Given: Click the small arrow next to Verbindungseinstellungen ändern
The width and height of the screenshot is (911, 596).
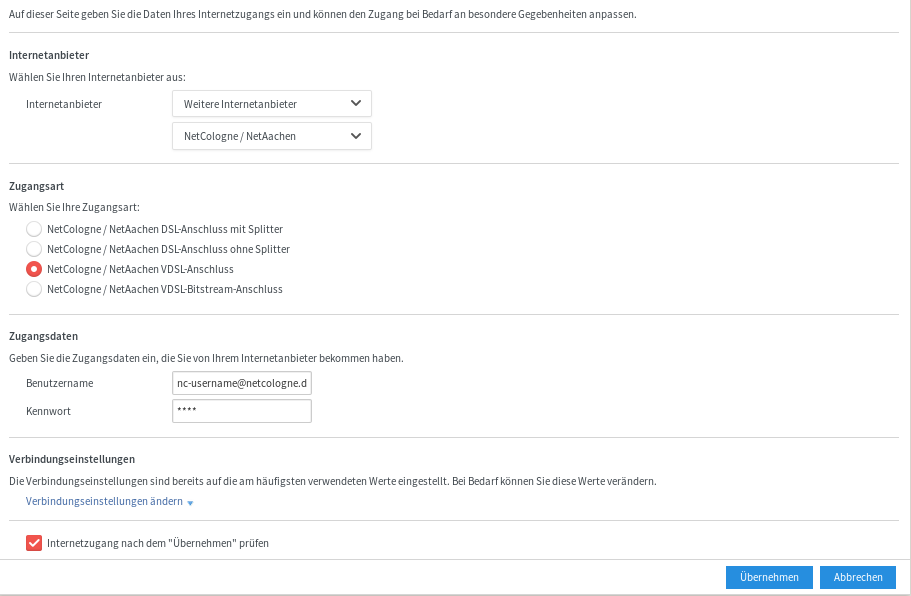Looking at the screenshot, I should [x=190, y=503].
